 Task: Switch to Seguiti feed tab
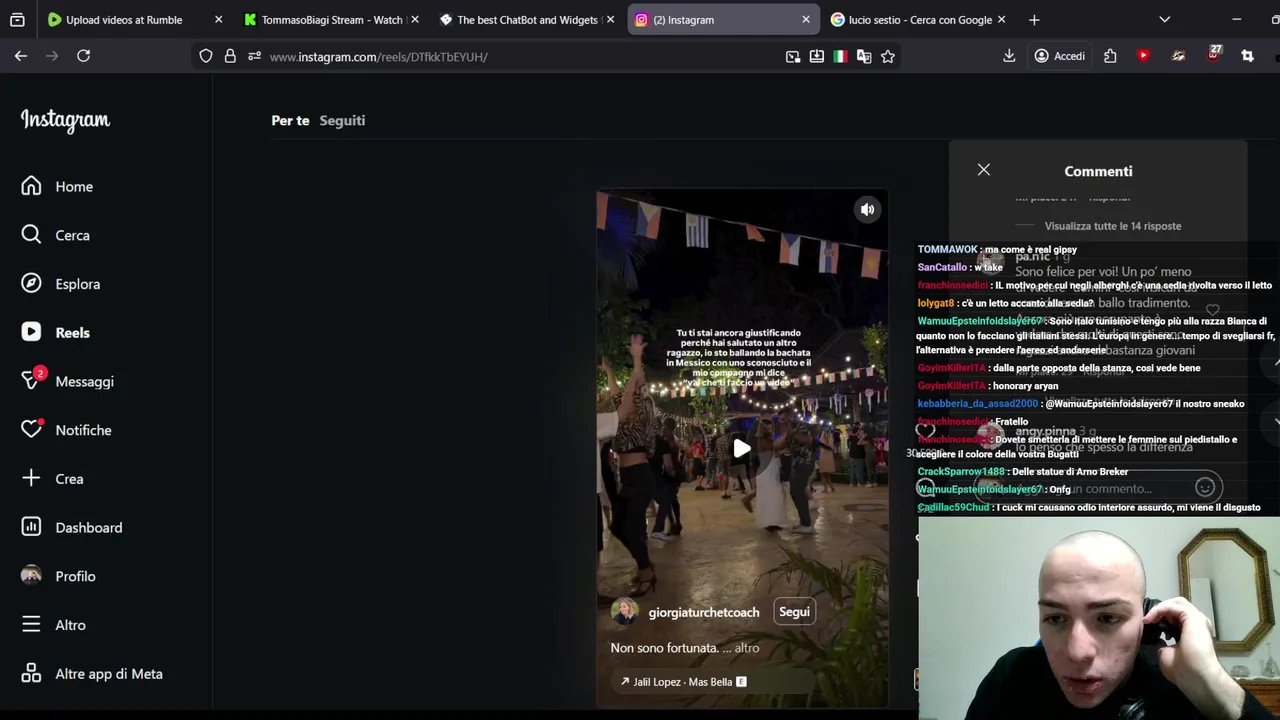[x=342, y=120]
